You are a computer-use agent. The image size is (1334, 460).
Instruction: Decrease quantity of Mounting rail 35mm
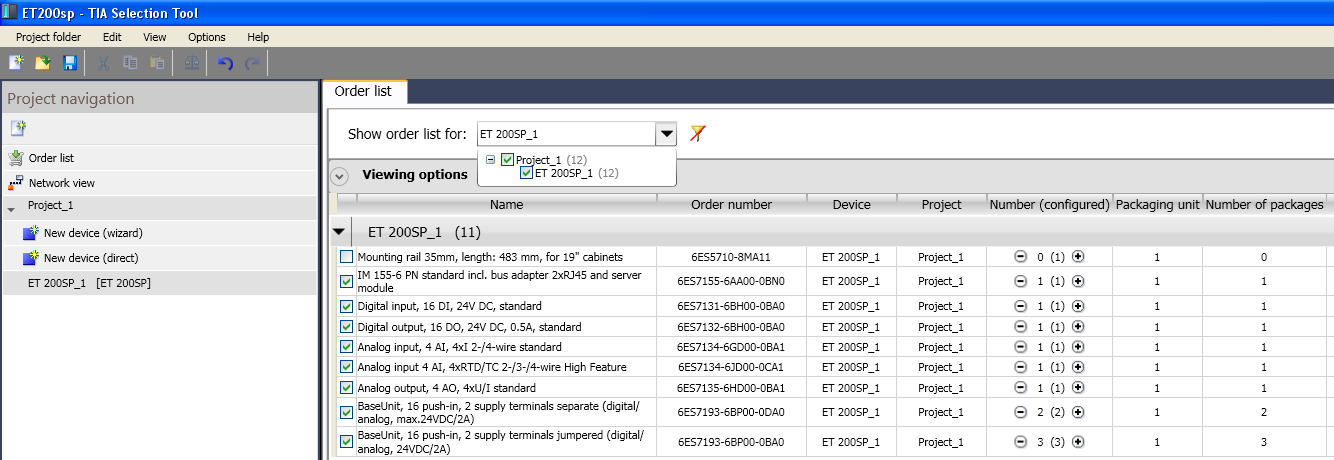(1021, 257)
